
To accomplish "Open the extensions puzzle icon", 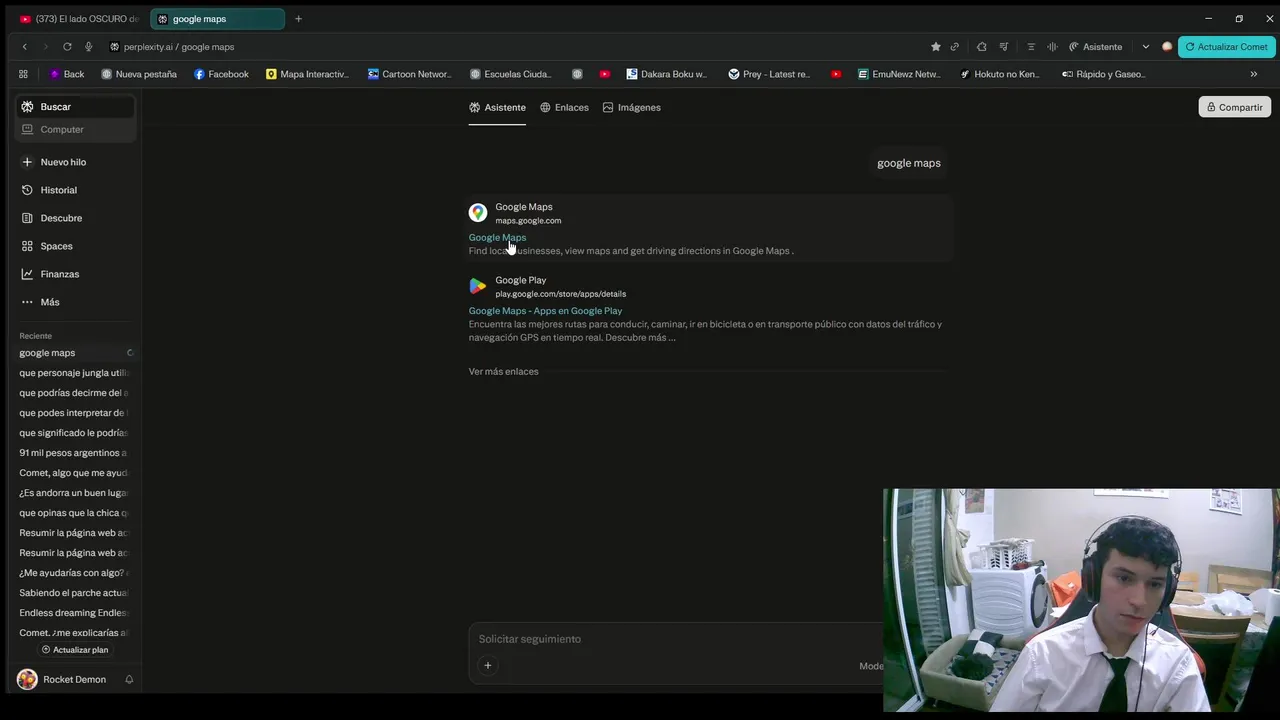I will (x=982, y=47).
